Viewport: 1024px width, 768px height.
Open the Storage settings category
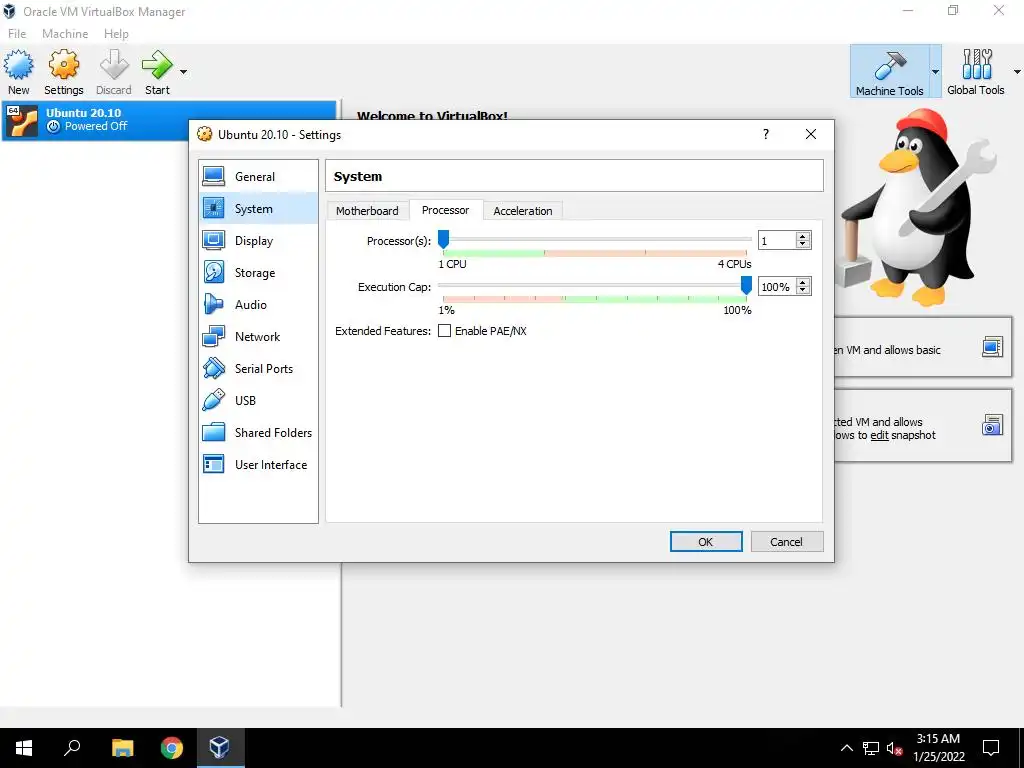pyautogui.click(x=258, y=272)
